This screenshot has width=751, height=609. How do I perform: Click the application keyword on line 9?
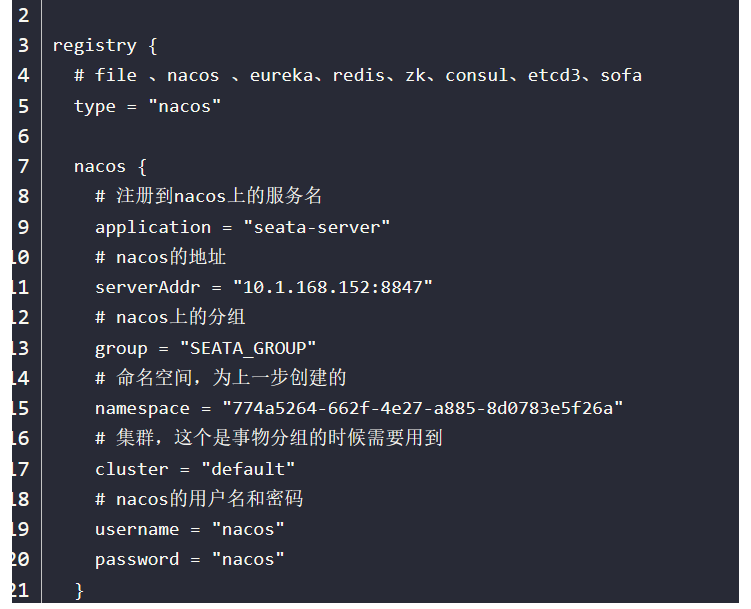(x=153, y=228)
